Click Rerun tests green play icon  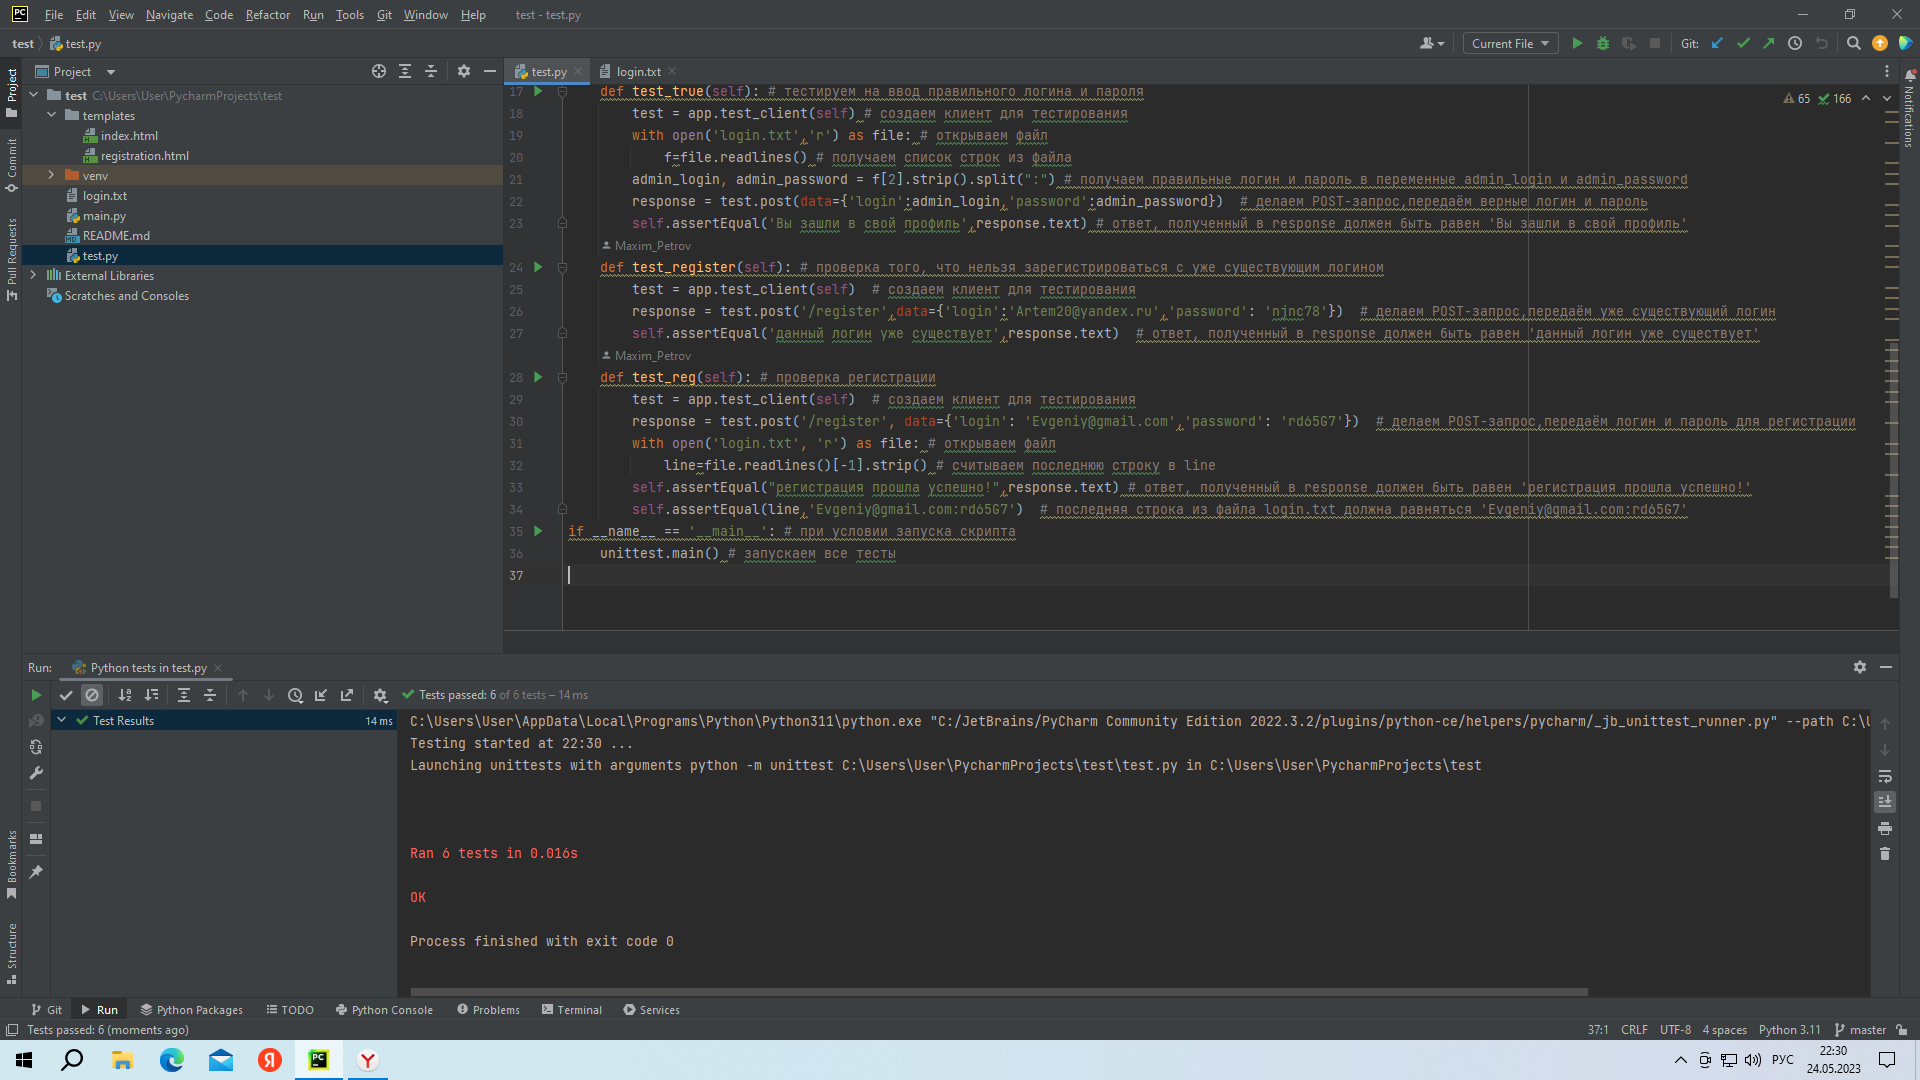coord(36,695)
